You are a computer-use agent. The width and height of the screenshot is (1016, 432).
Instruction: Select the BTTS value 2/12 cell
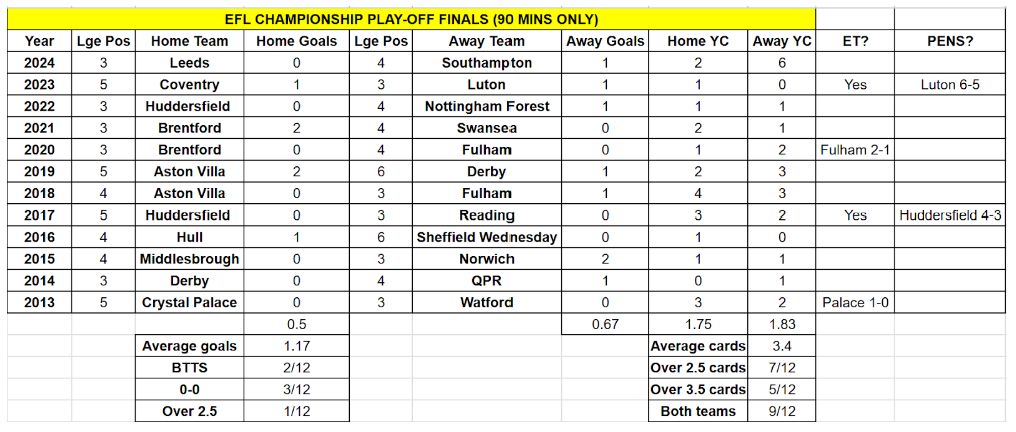[x=297, y=368]
